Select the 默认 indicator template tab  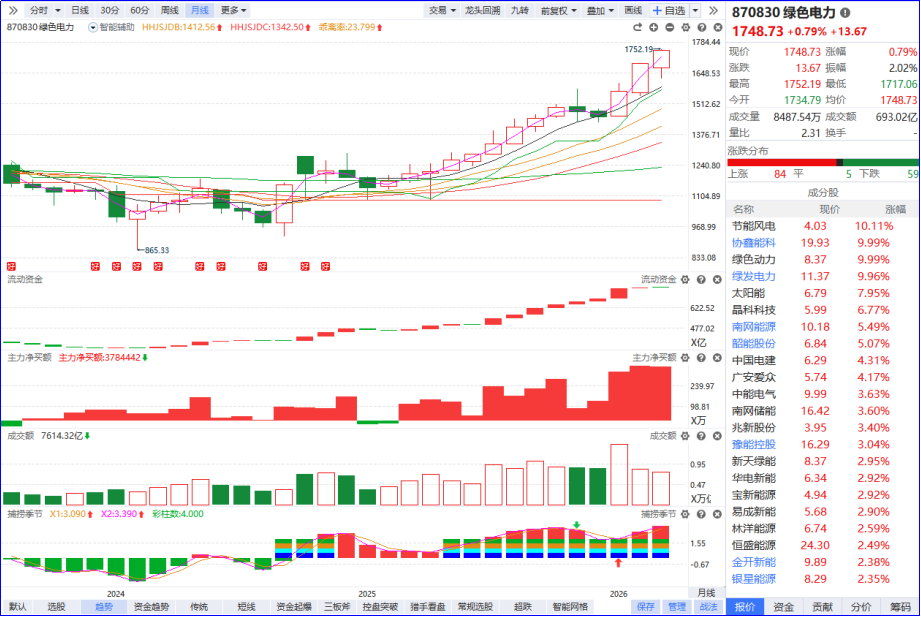[18, 607]
